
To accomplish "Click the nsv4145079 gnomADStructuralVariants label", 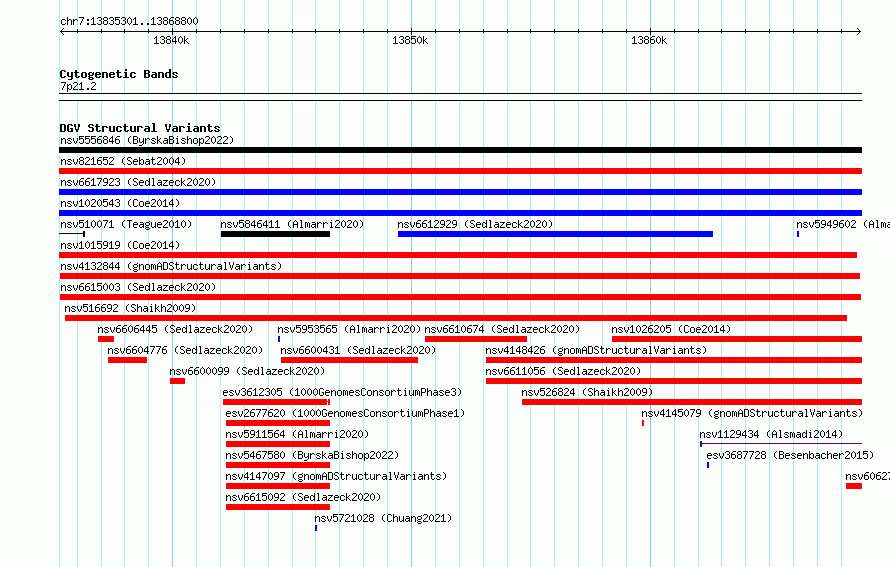I will coord(752,413).
